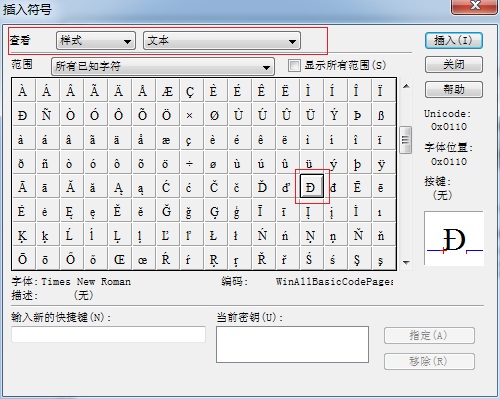Image resolution: width=500 pixels, height=399 pixels.
Task: Select the Ň capital caron cell
Action: pyautogui.click(x=360, y=235)
